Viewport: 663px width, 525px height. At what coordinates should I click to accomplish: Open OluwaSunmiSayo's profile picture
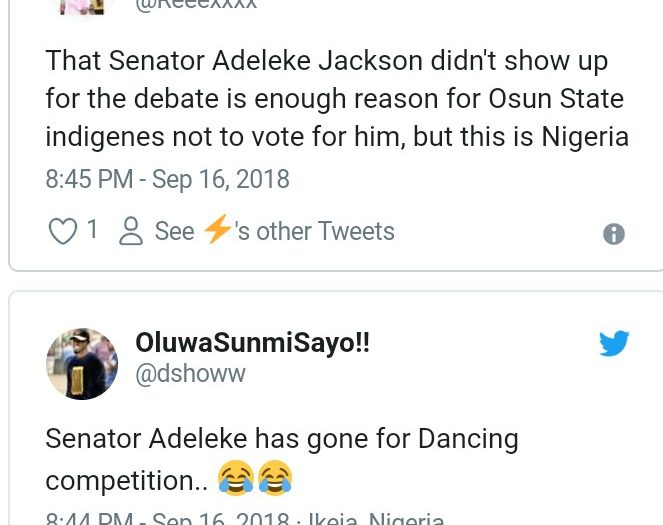coord(82,363)
